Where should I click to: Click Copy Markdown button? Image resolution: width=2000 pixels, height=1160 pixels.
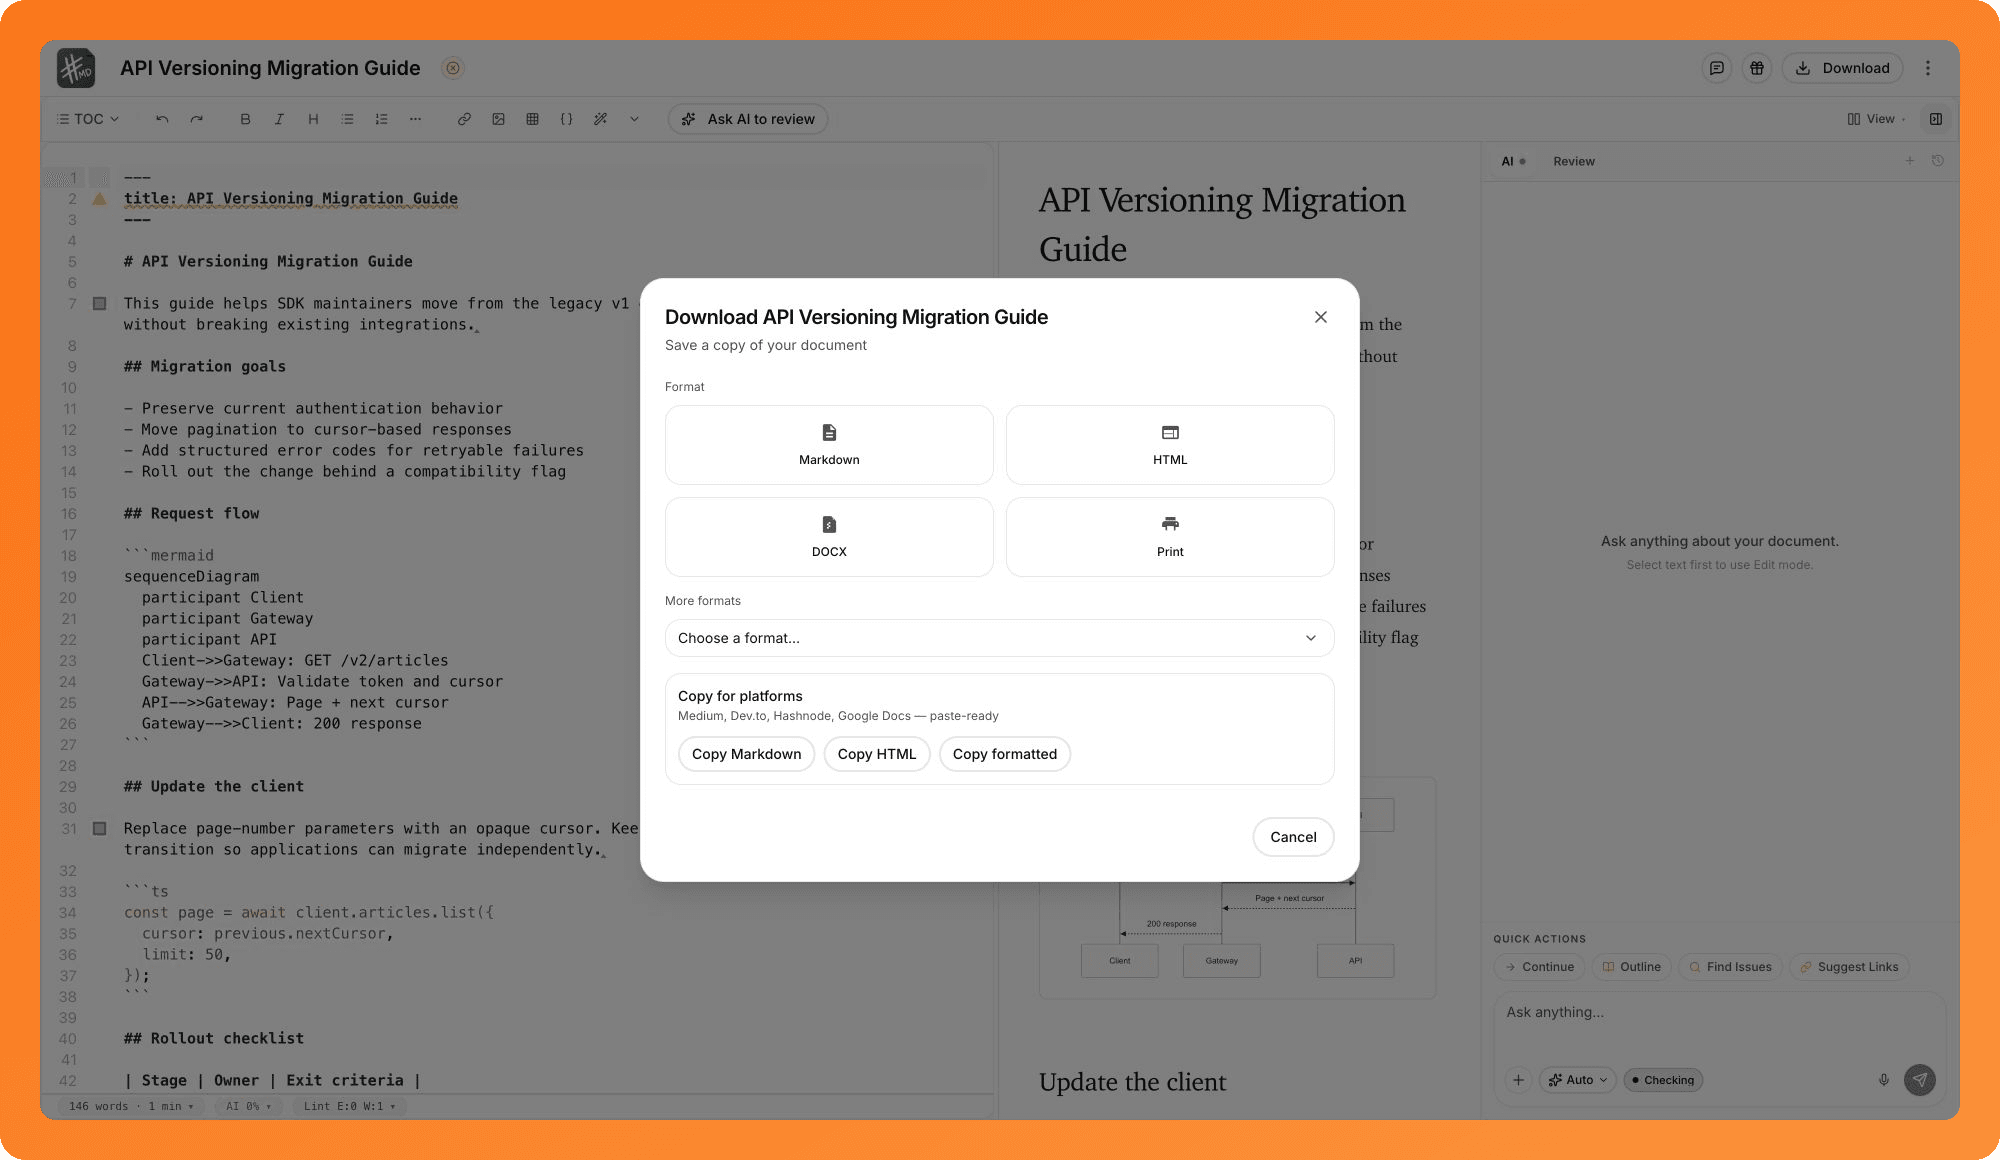coord(746,754)
